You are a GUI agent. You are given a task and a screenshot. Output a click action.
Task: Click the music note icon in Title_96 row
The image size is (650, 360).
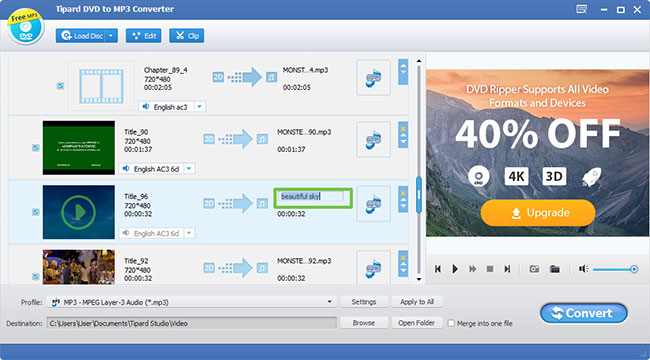pyautogui.click(x=262, y=203)
